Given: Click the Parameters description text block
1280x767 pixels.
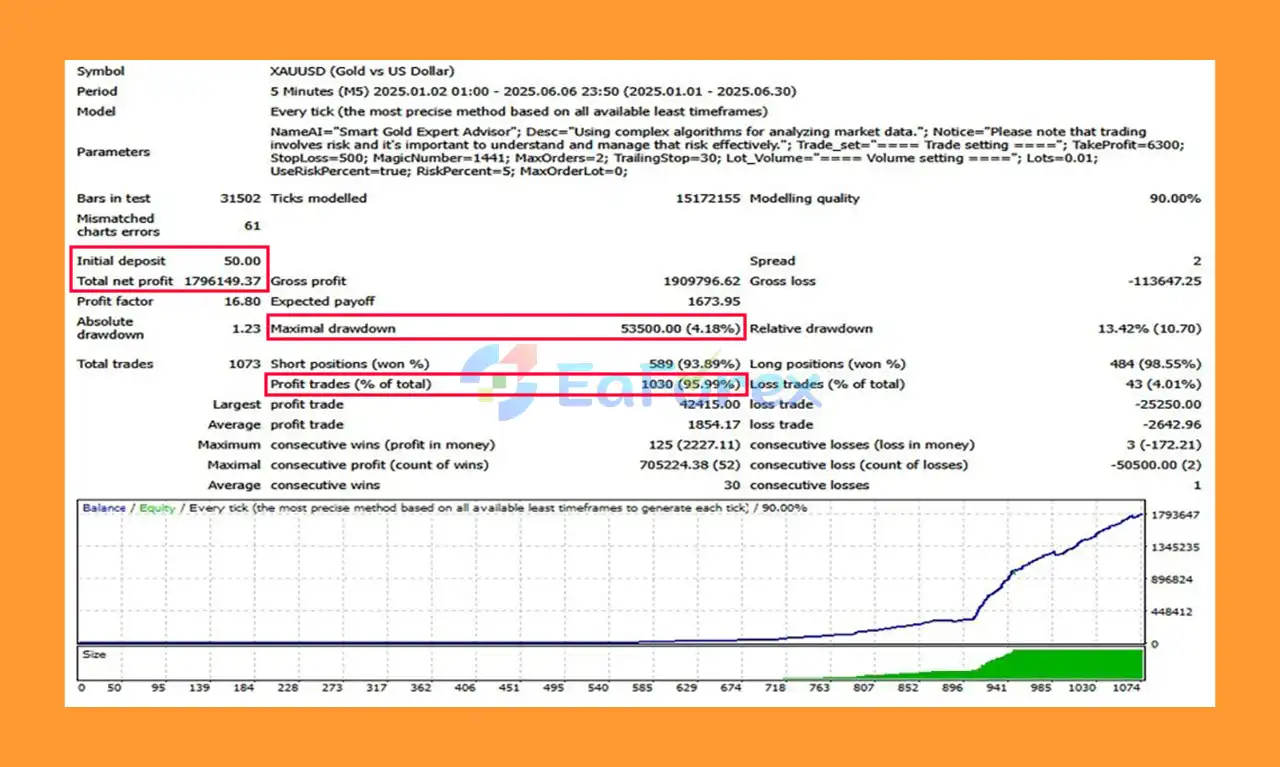Looking at the screenshot, I should click(x=728, y=151).
